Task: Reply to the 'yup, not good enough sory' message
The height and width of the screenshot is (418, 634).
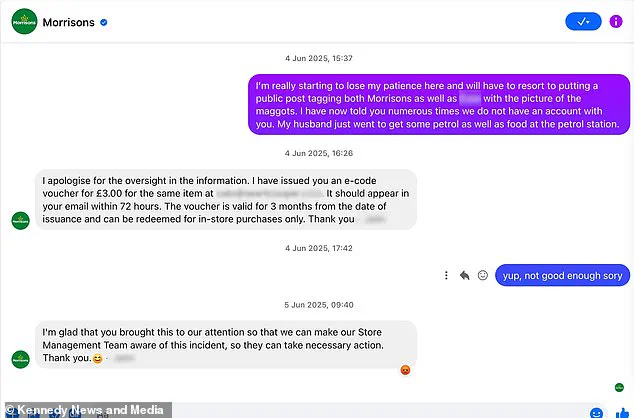Action: tap(465, 275)
